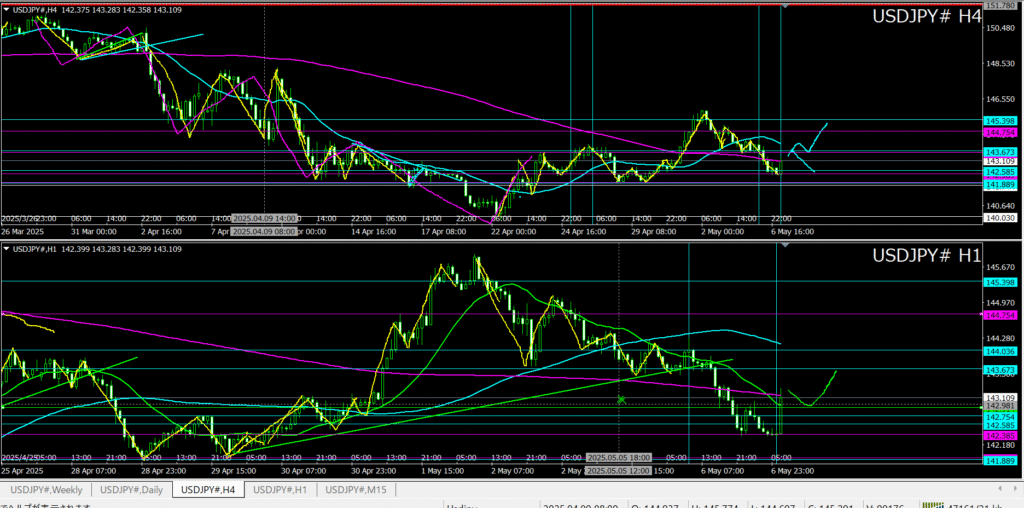Click the left tab-scroll arrow
This screenshot has height=508, width=1024.
pos(999,488)
